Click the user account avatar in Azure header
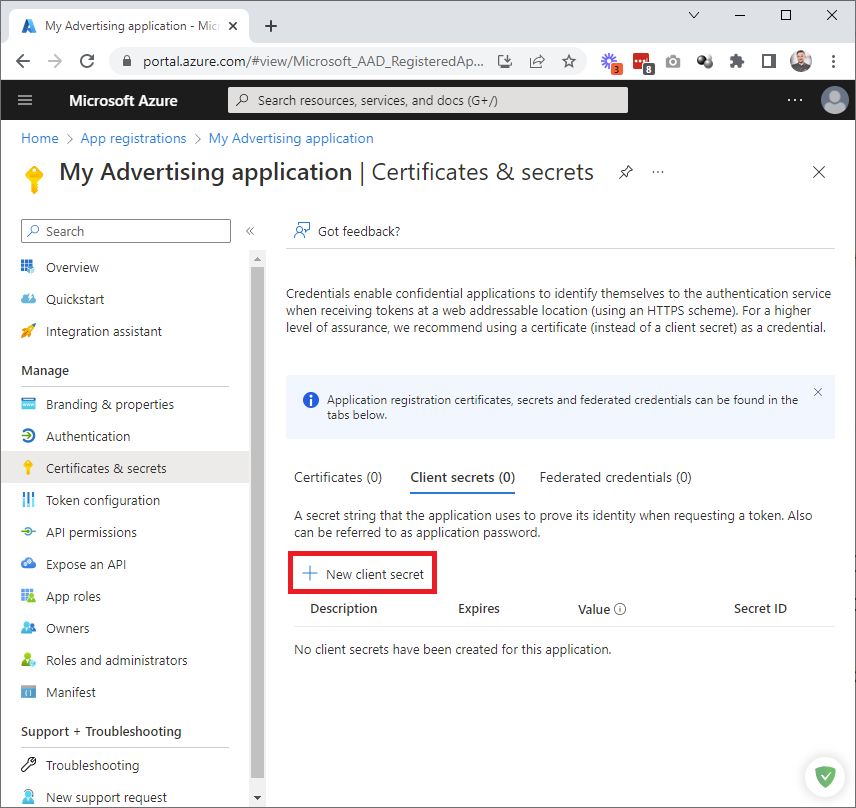 tap(834, 100)
